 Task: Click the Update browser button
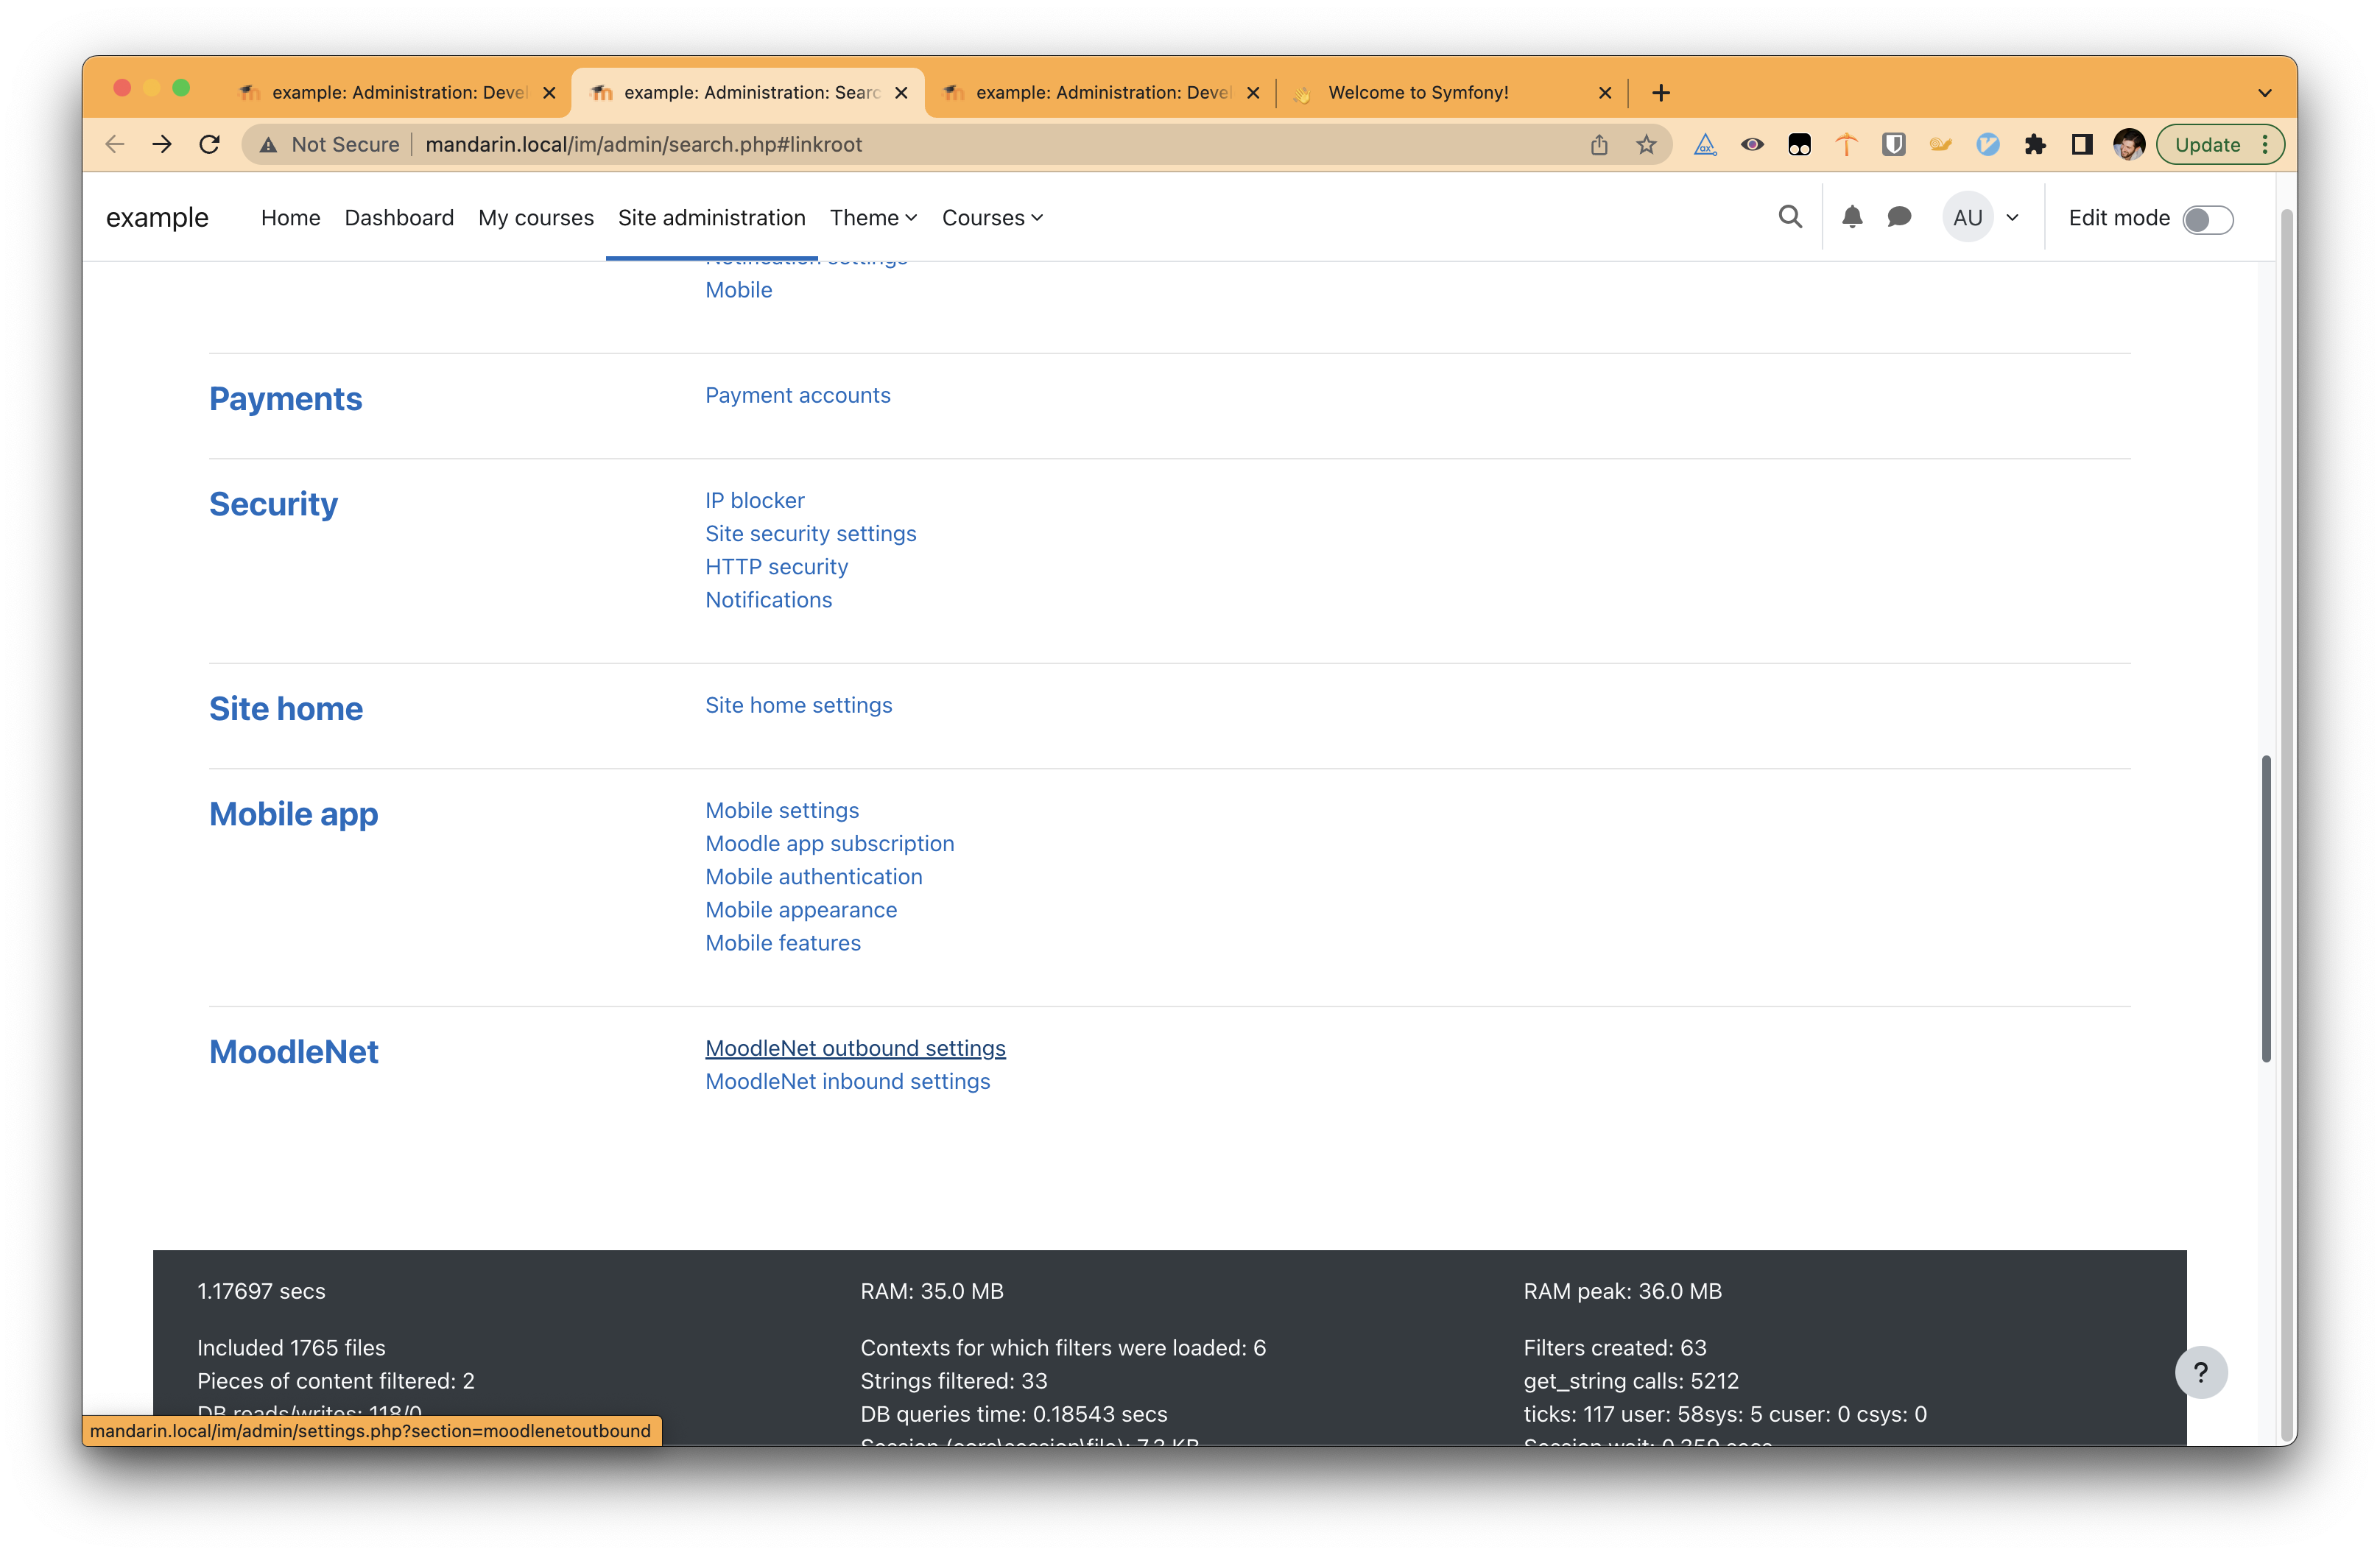click(x=2207, y=144)
